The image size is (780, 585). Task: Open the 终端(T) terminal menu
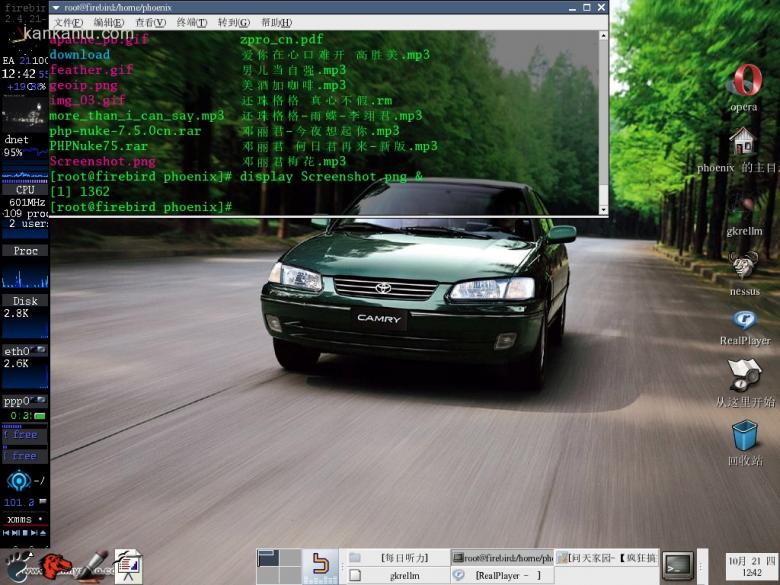192,23
